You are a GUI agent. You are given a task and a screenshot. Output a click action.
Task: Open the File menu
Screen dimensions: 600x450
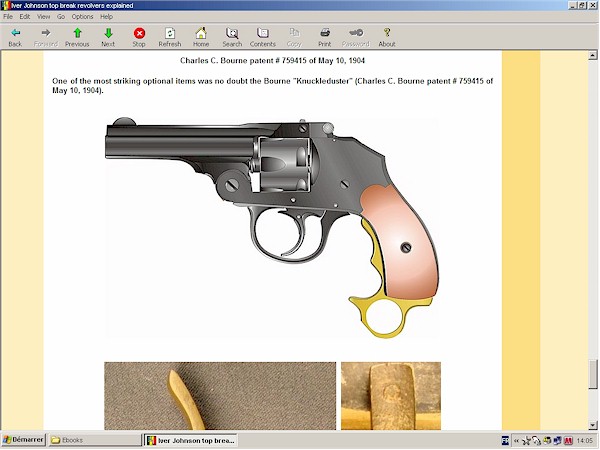[8, 16]
